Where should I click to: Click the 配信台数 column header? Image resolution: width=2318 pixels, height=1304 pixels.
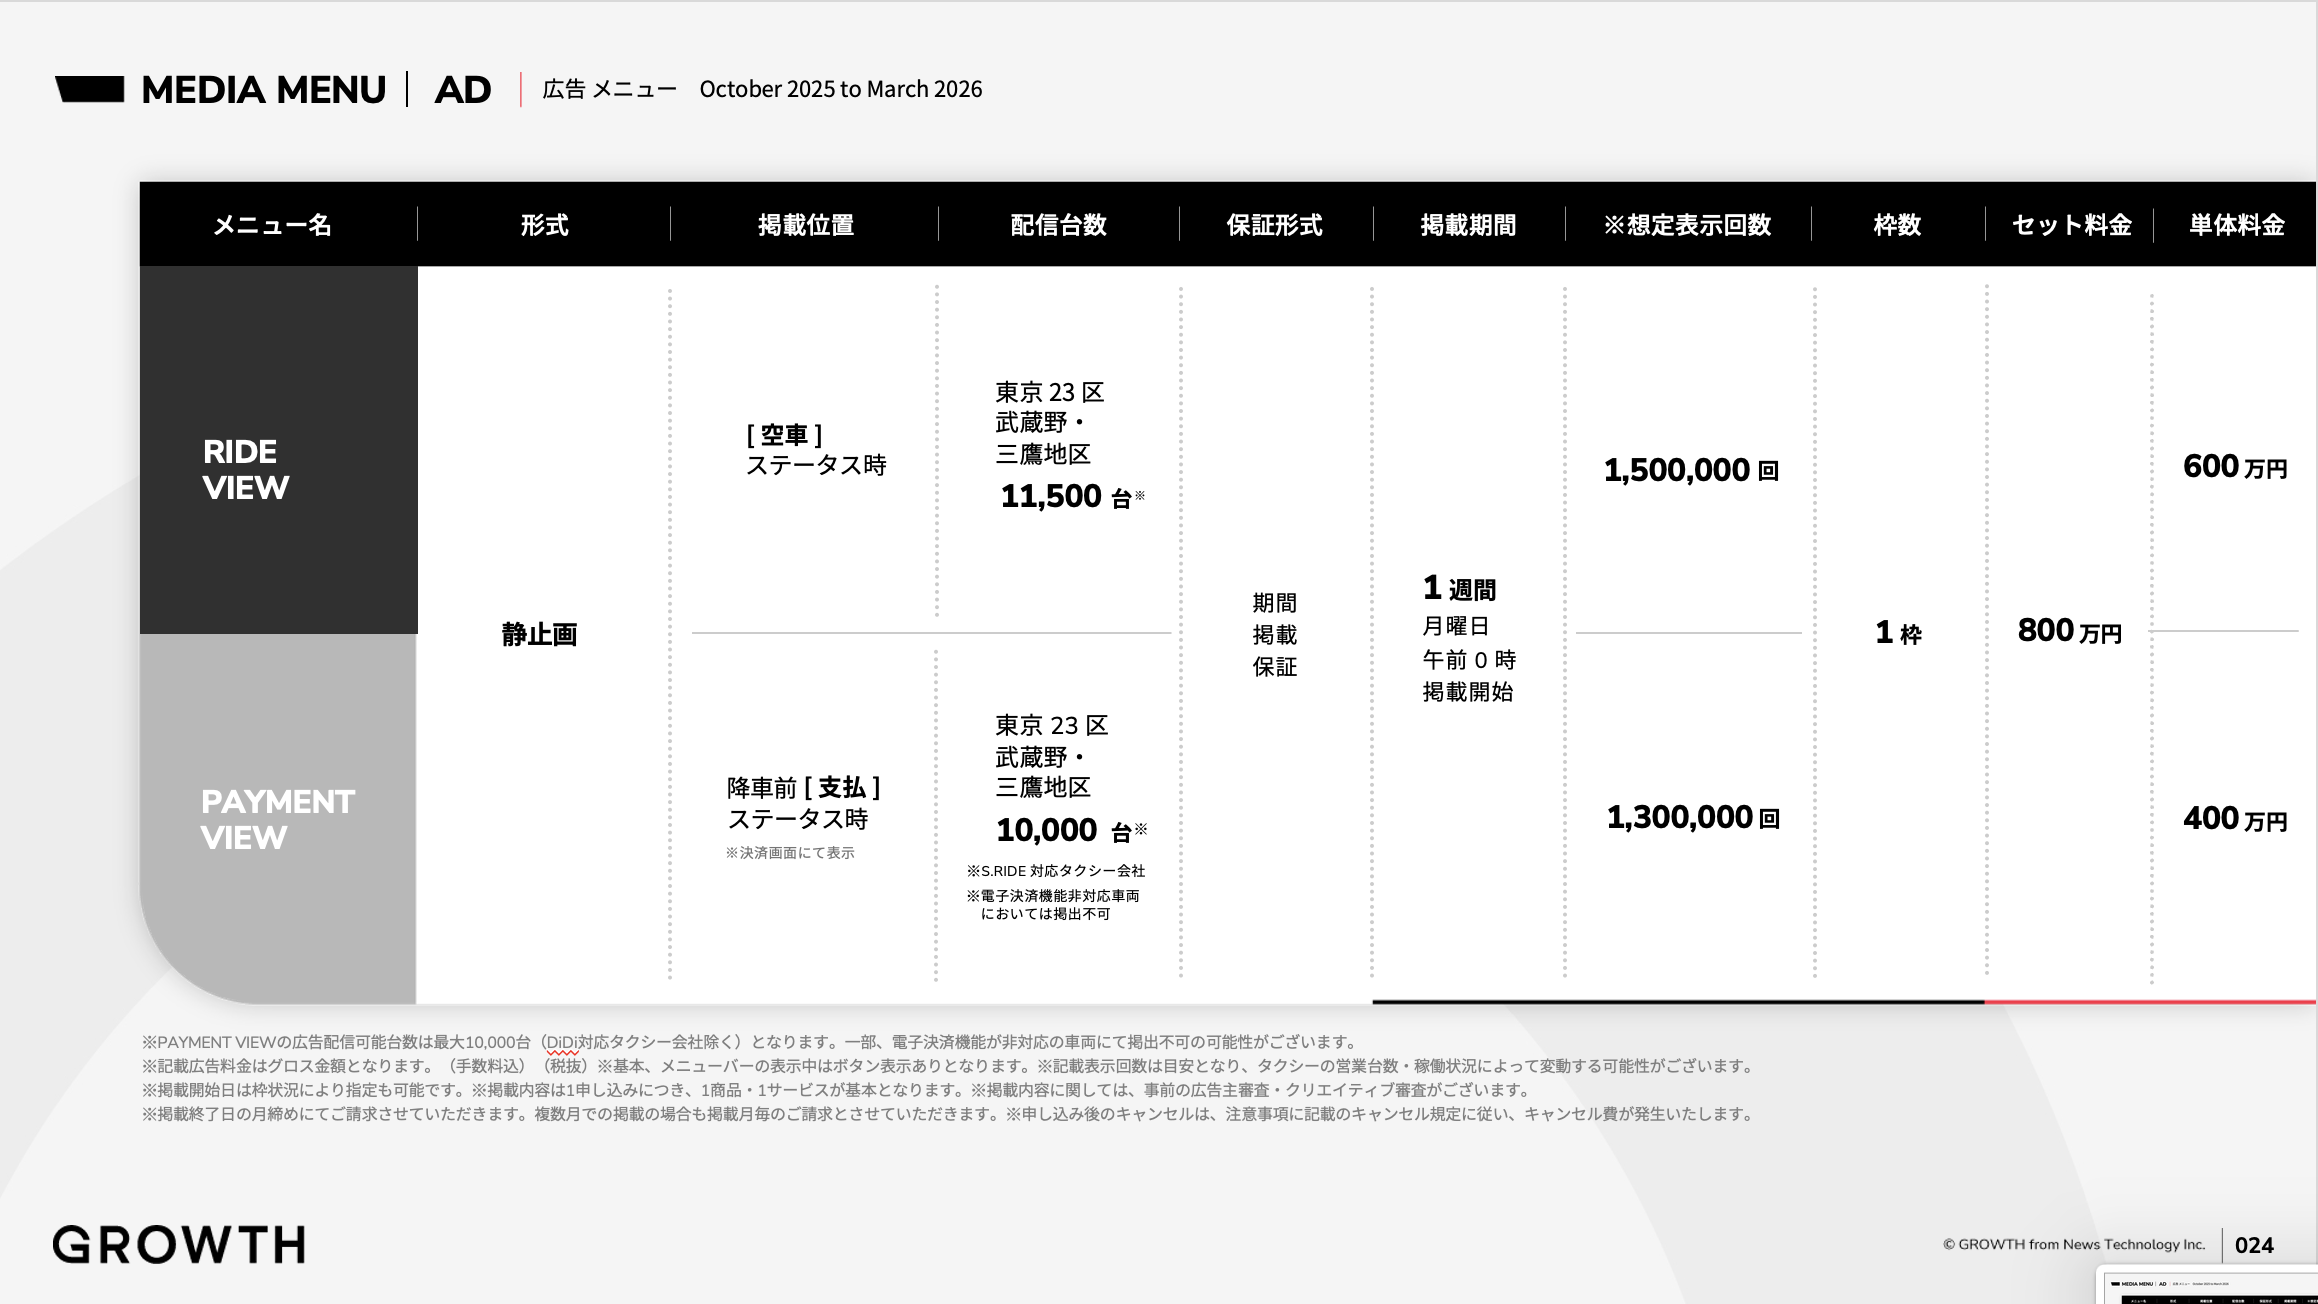pyautogui.click(x=1058, y=225)
